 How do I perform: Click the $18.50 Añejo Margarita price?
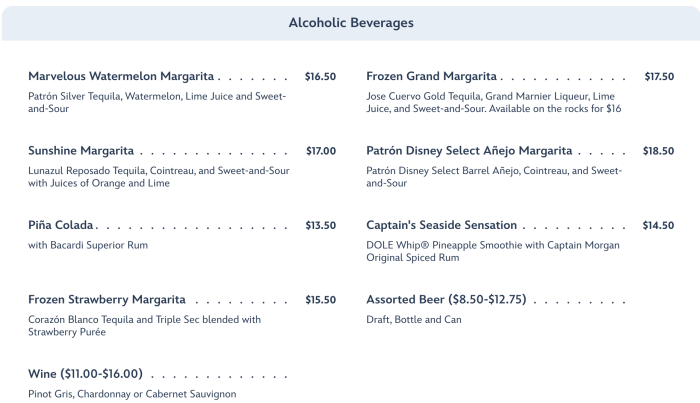pos(658,151)
